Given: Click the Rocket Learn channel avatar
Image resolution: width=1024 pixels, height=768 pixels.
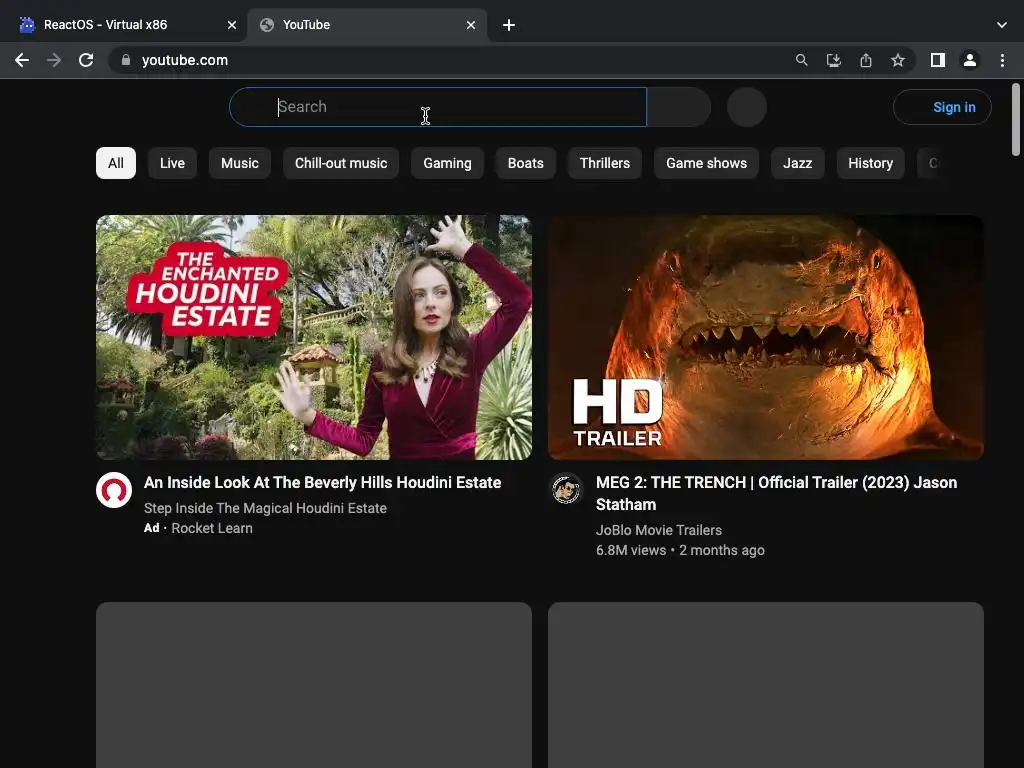Looking at the screenshot, I should point(114,490).
